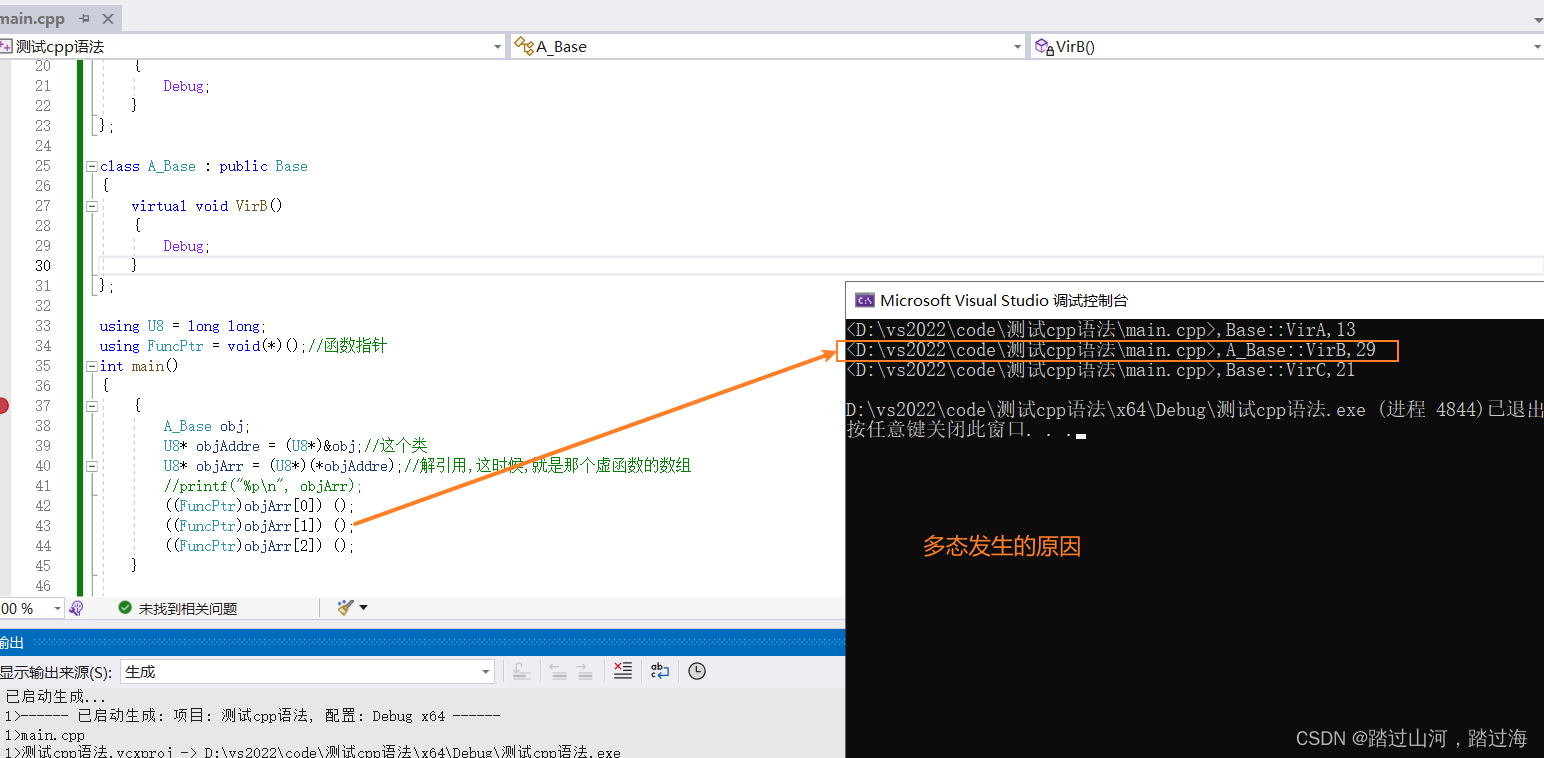Pin the main.cpp tab

tap(84, 19)
